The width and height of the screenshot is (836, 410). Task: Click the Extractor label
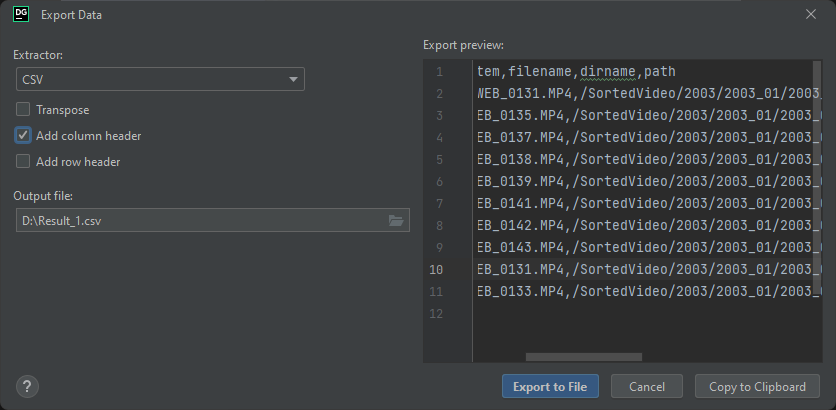(x=38, y=55)
